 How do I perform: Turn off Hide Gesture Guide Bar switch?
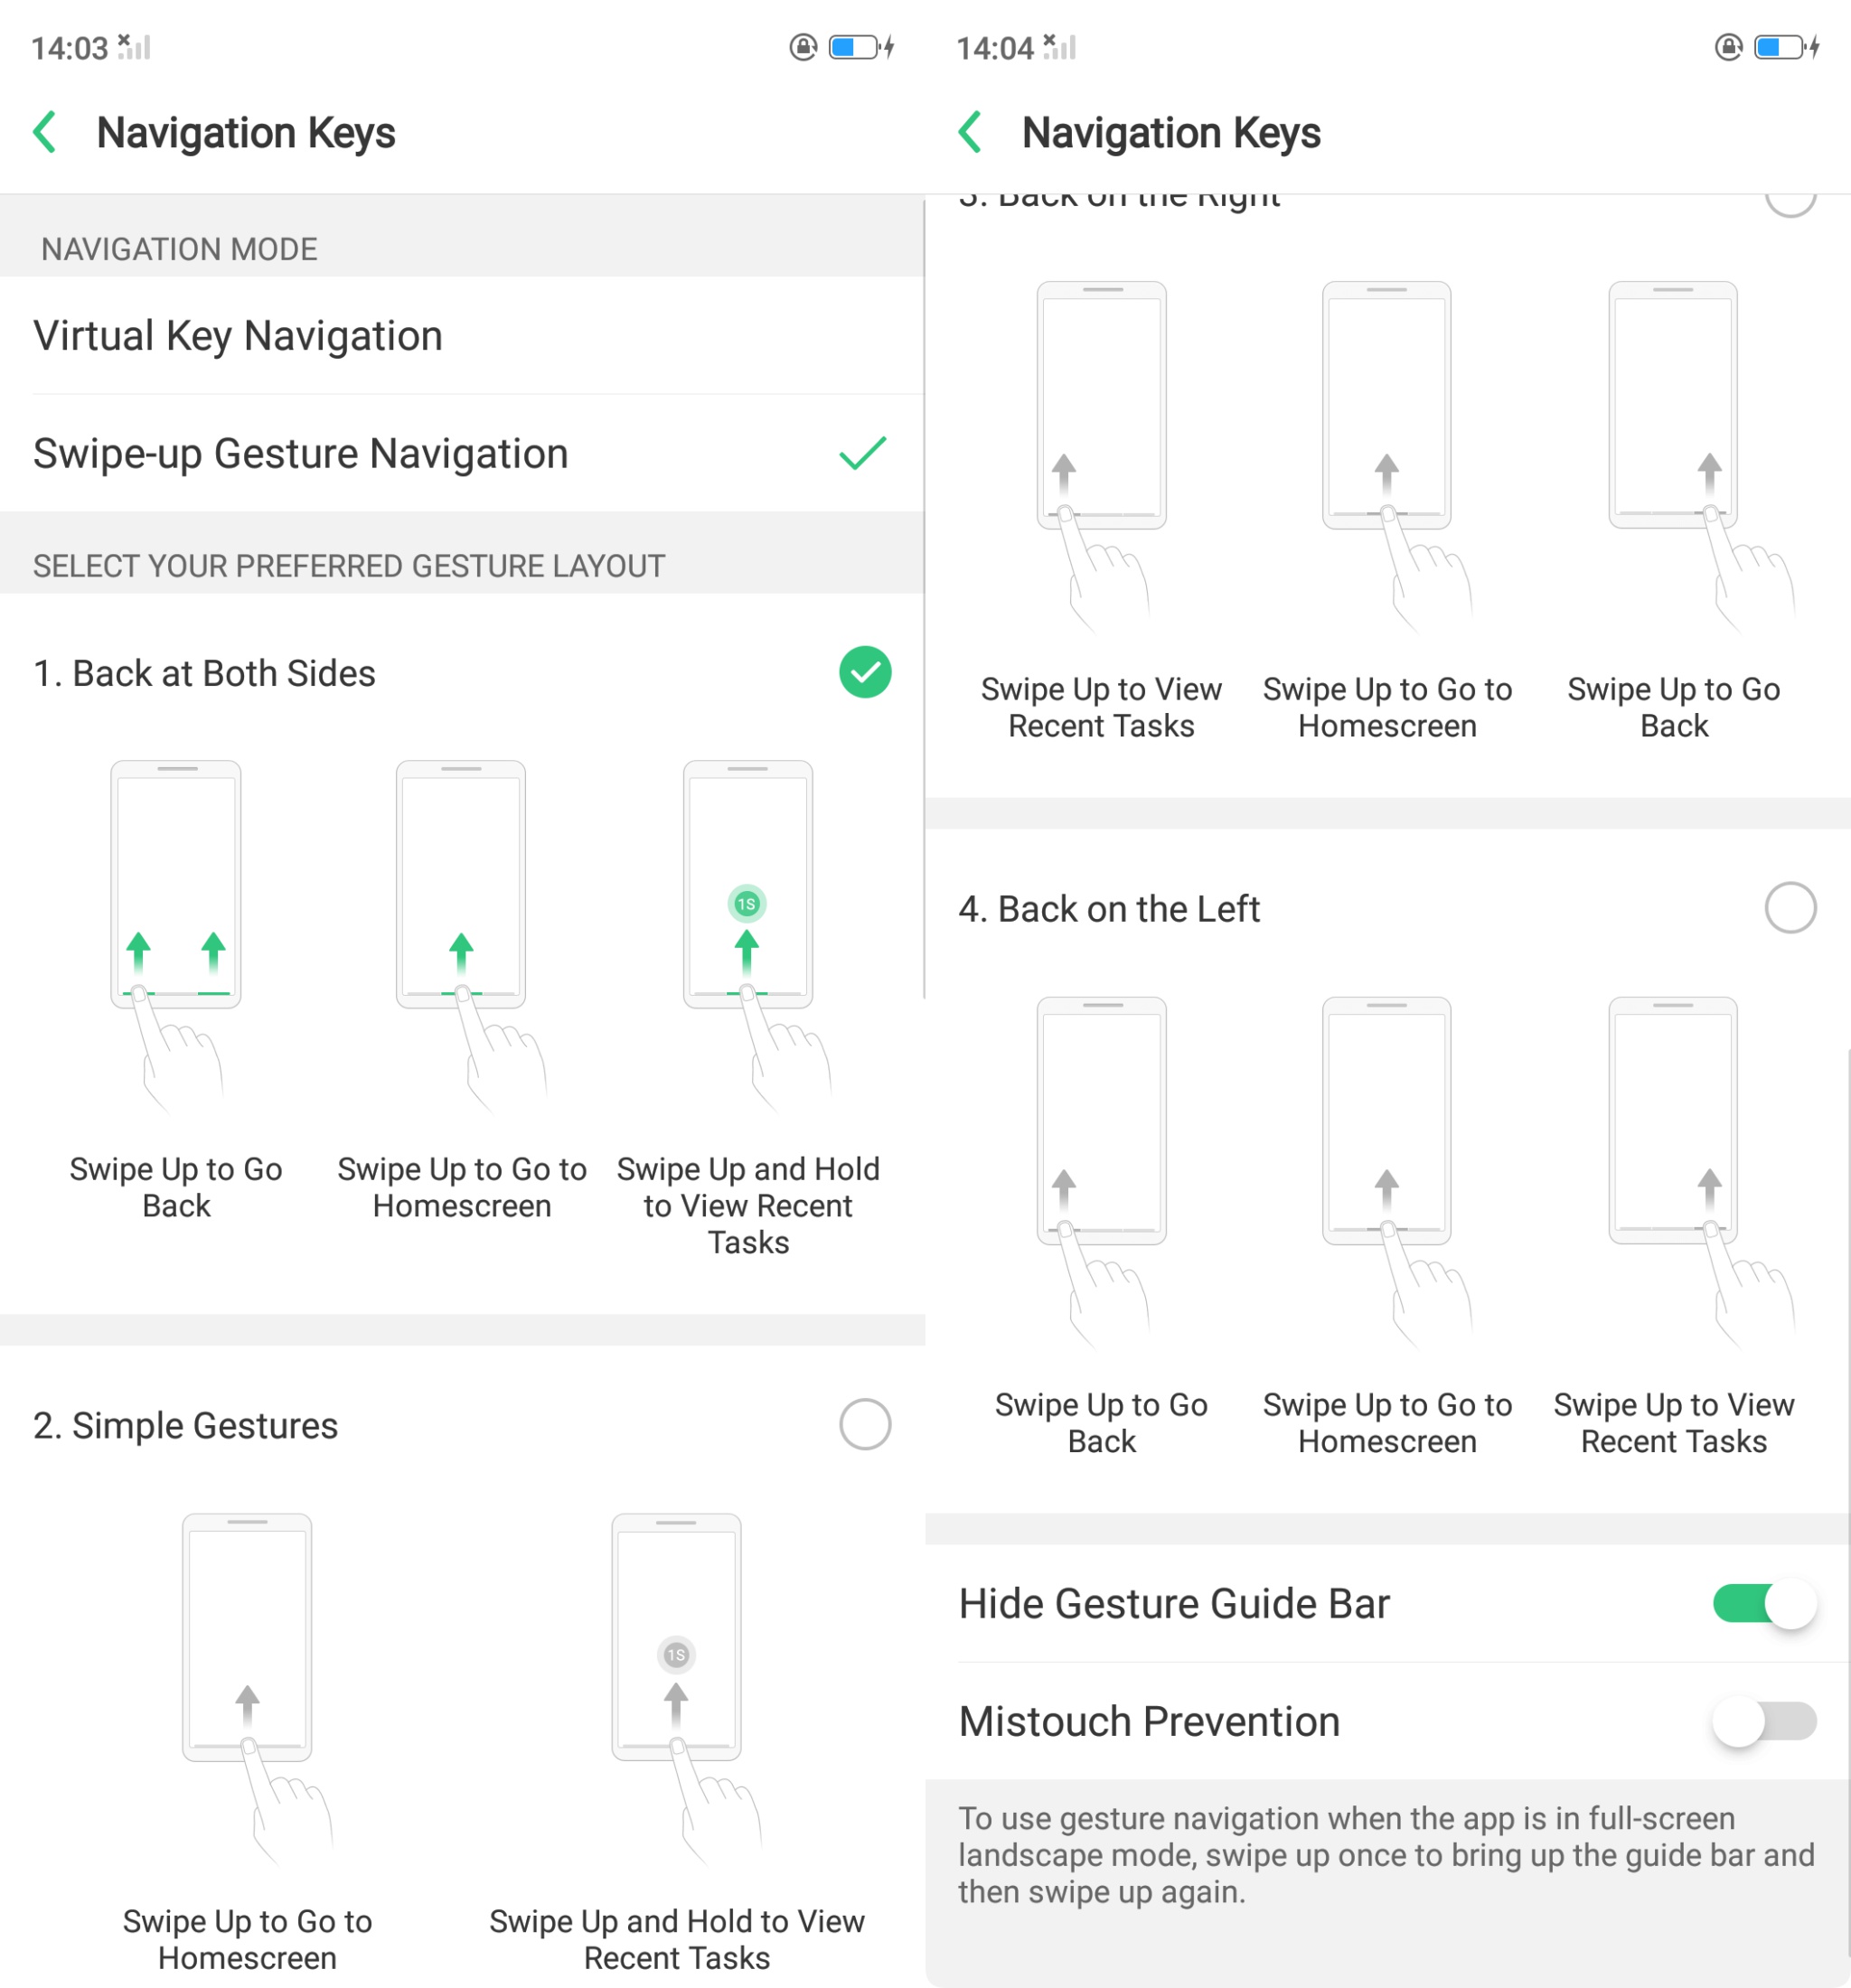1765,1603
